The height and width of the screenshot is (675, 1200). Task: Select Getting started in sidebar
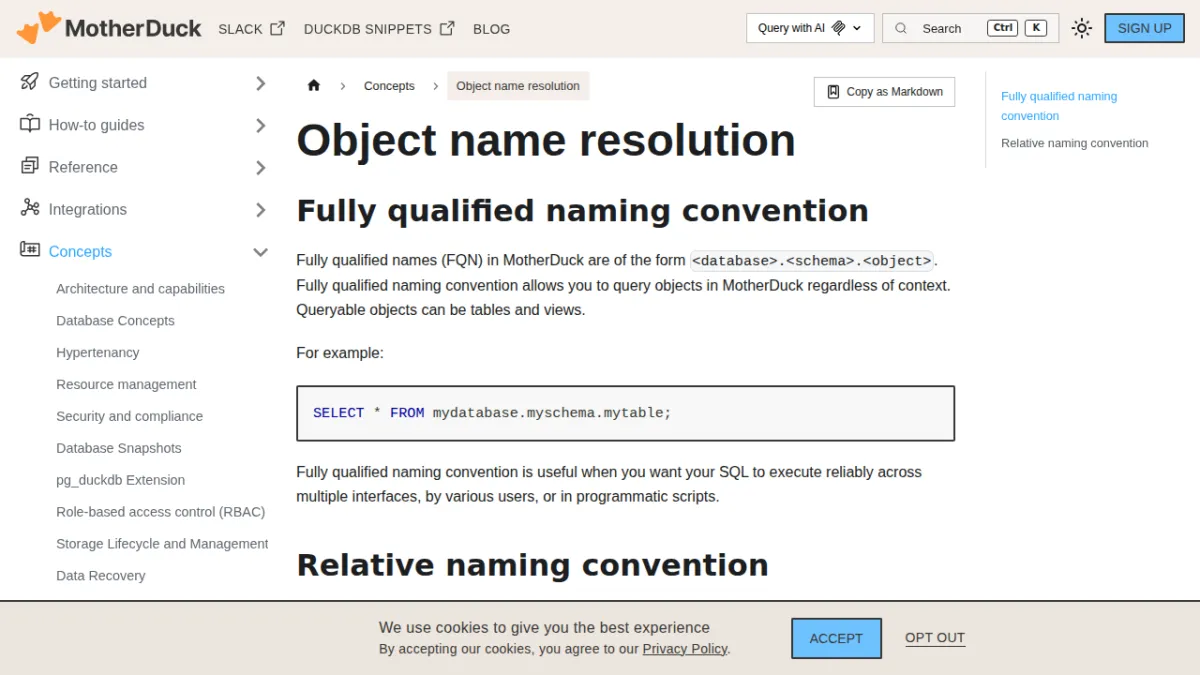pyautogui.click(x=98, y=83)
